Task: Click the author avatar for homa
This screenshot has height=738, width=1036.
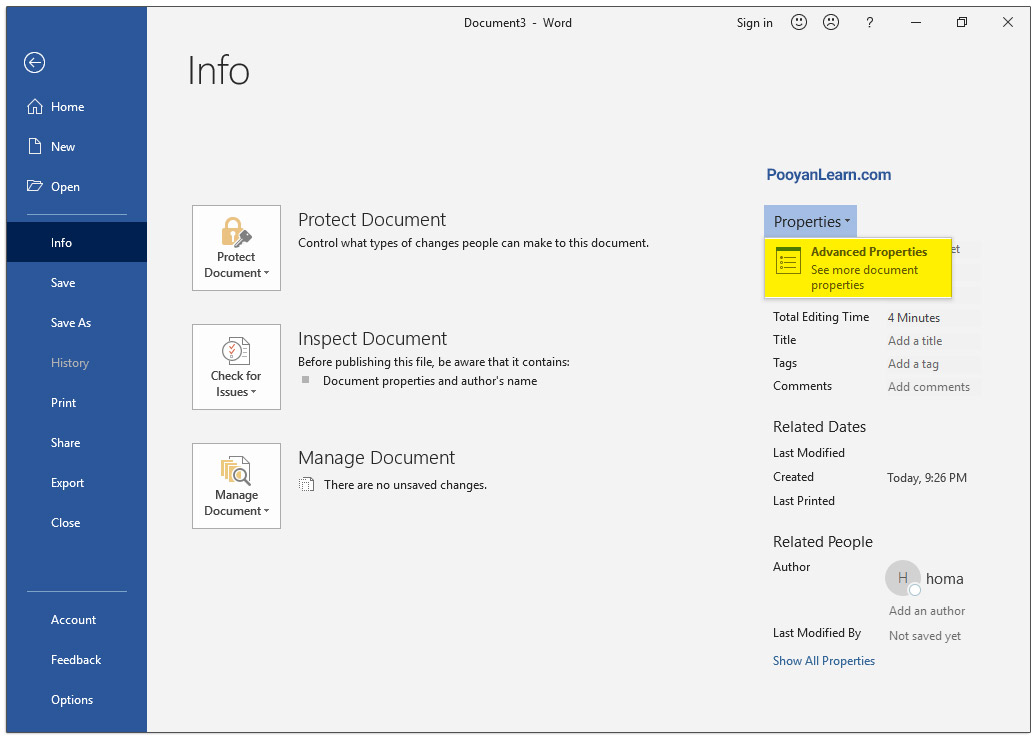Action: pyautogui.click(x=902, y=578)
